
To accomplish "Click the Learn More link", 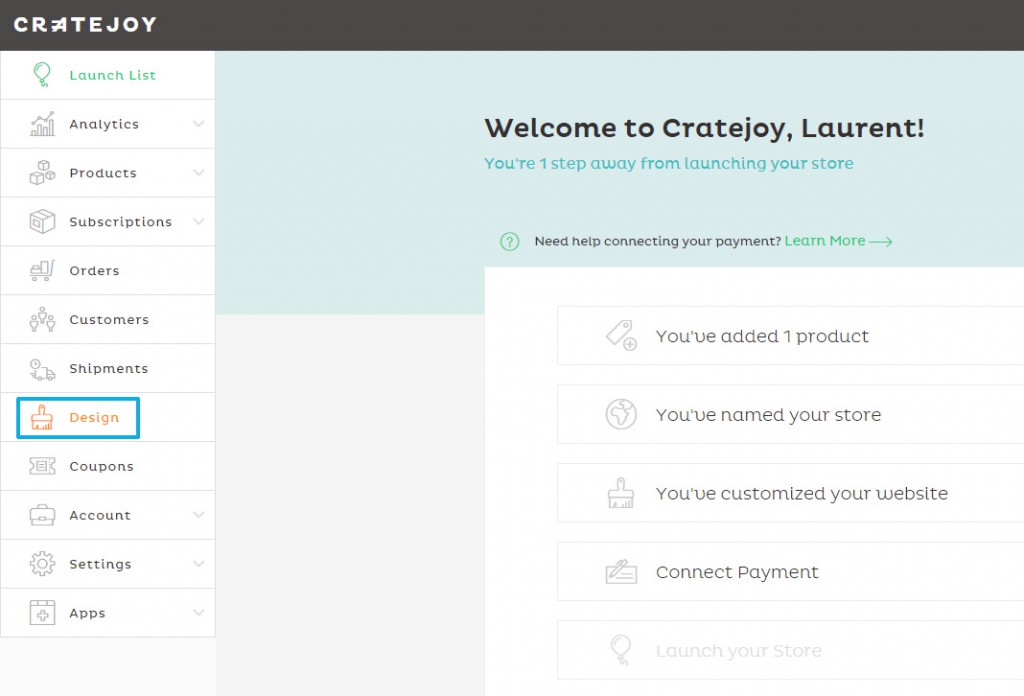I will click(x=825, y=241).
